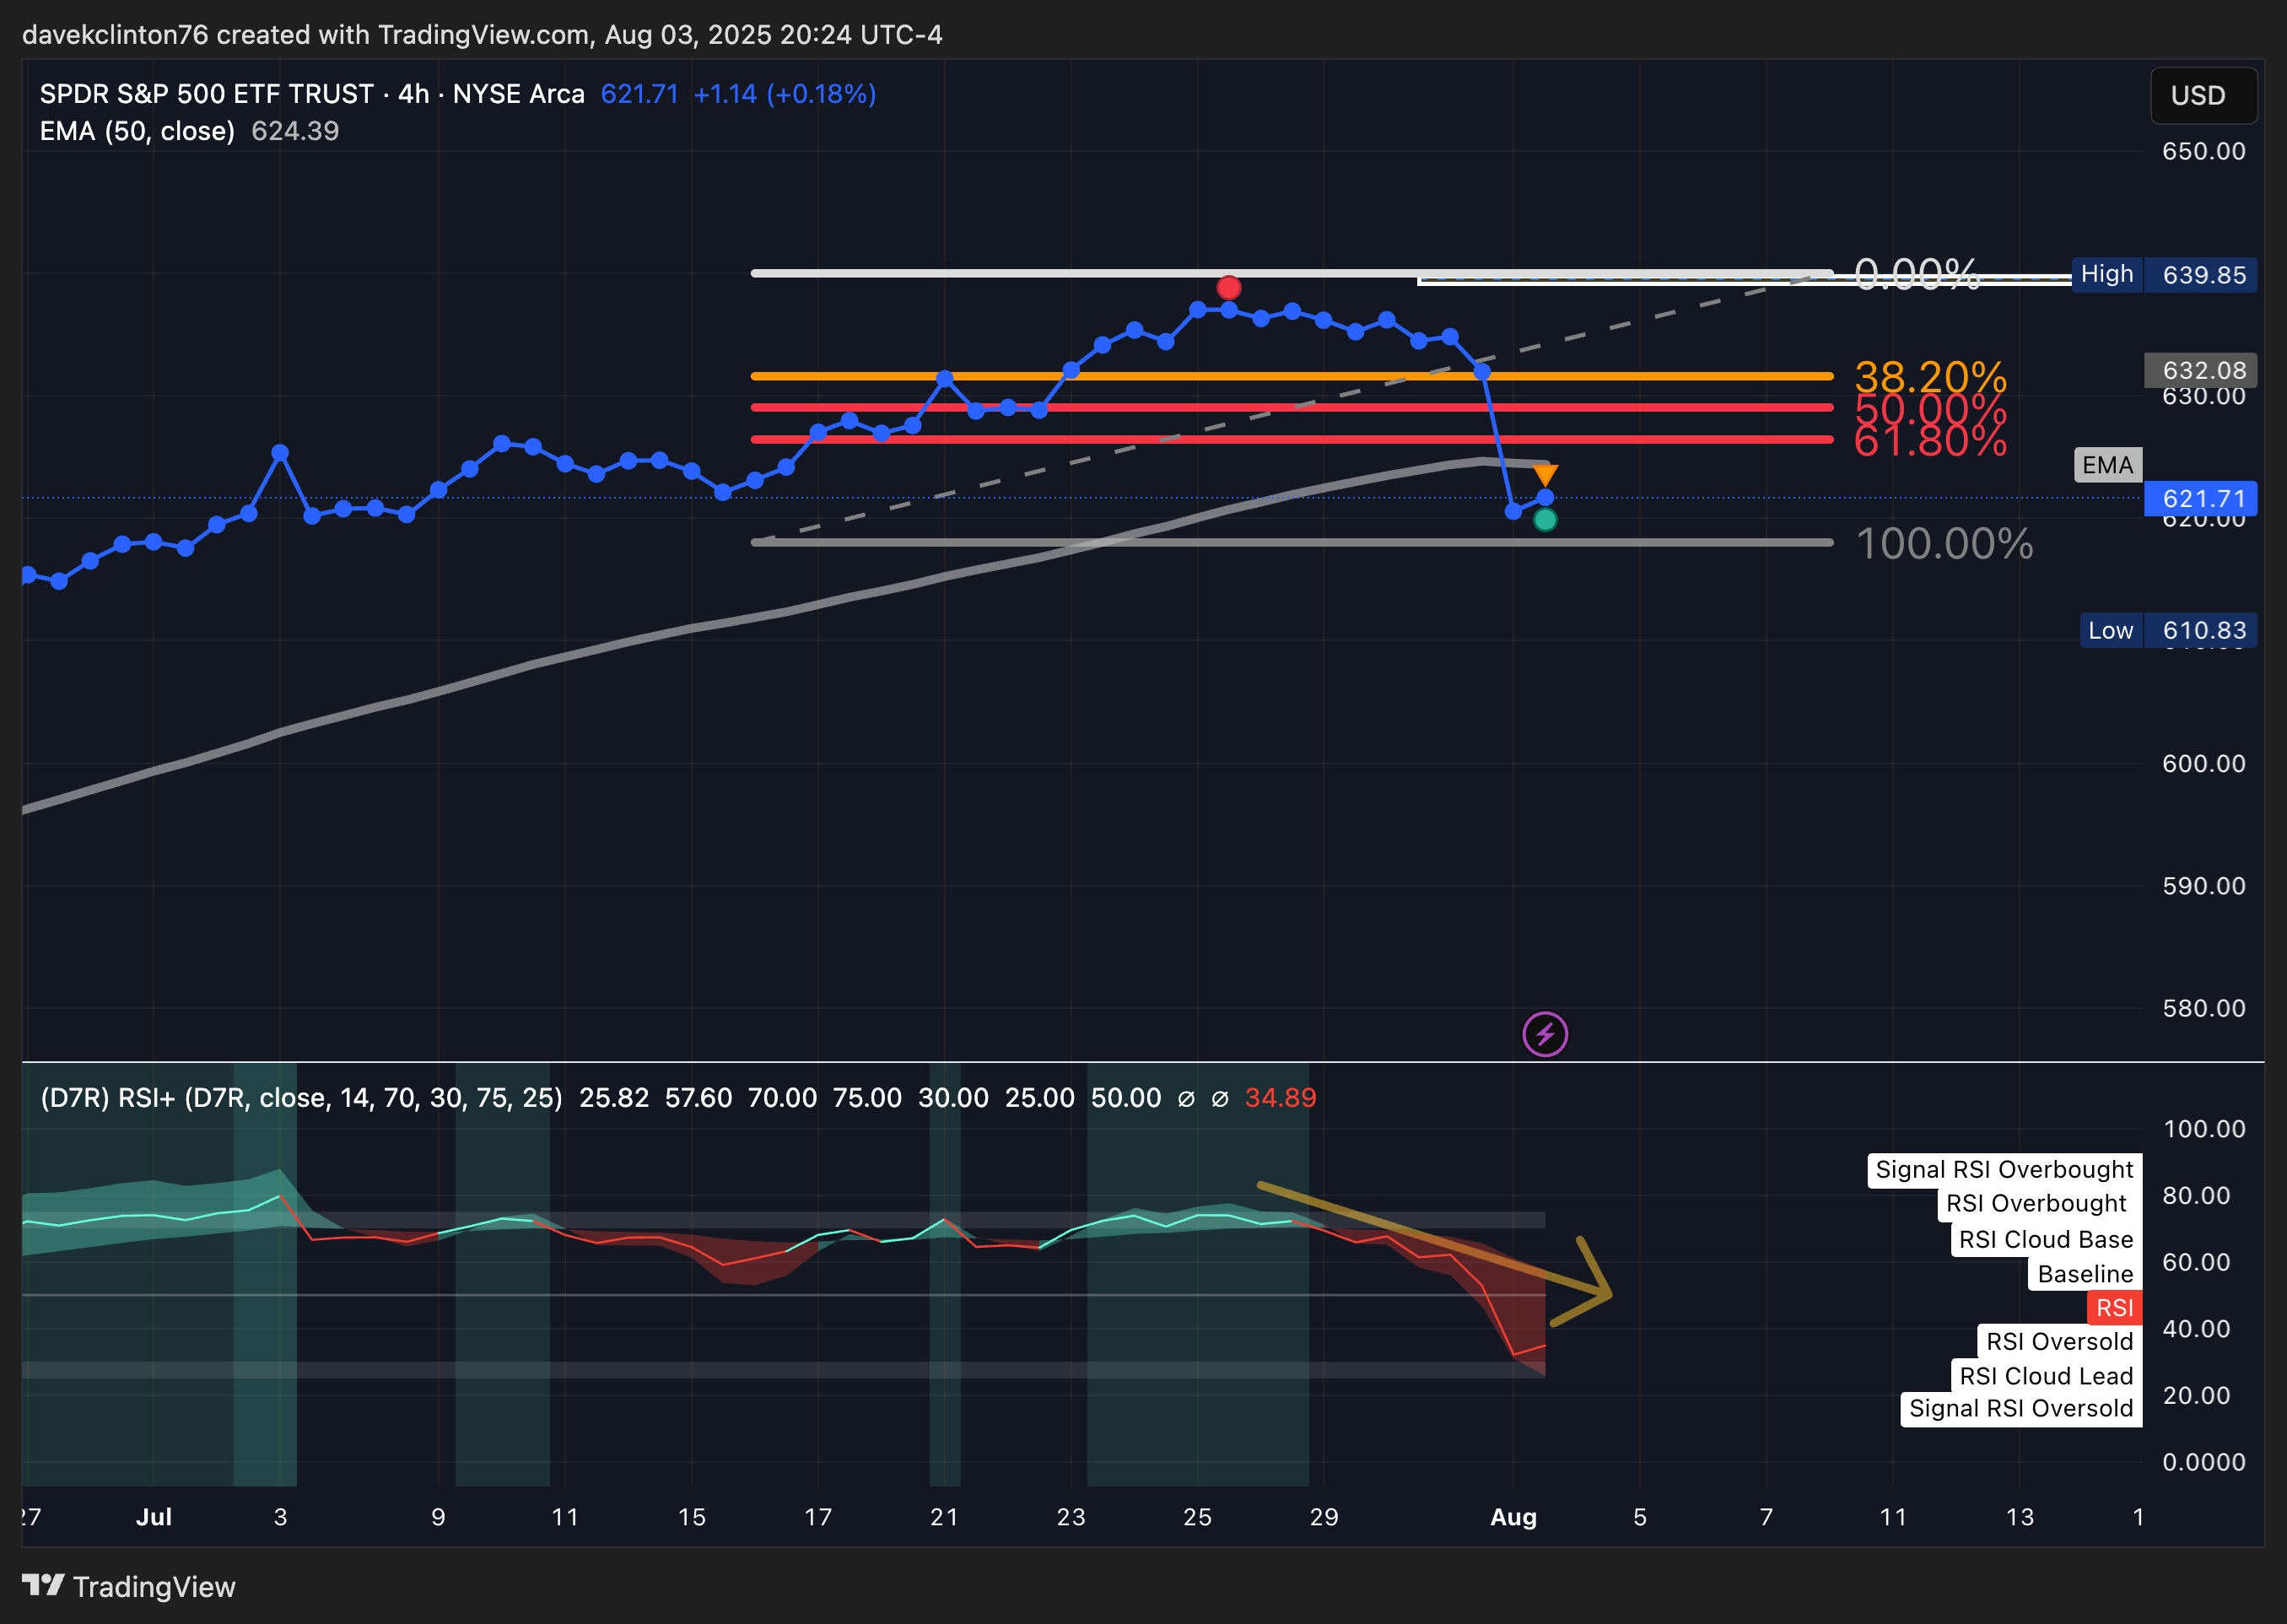The width and height of the screenshot is (2287, 1624).
Task: Click the RSI scale value 80.00
Action: click(x=2196, y=1196)
